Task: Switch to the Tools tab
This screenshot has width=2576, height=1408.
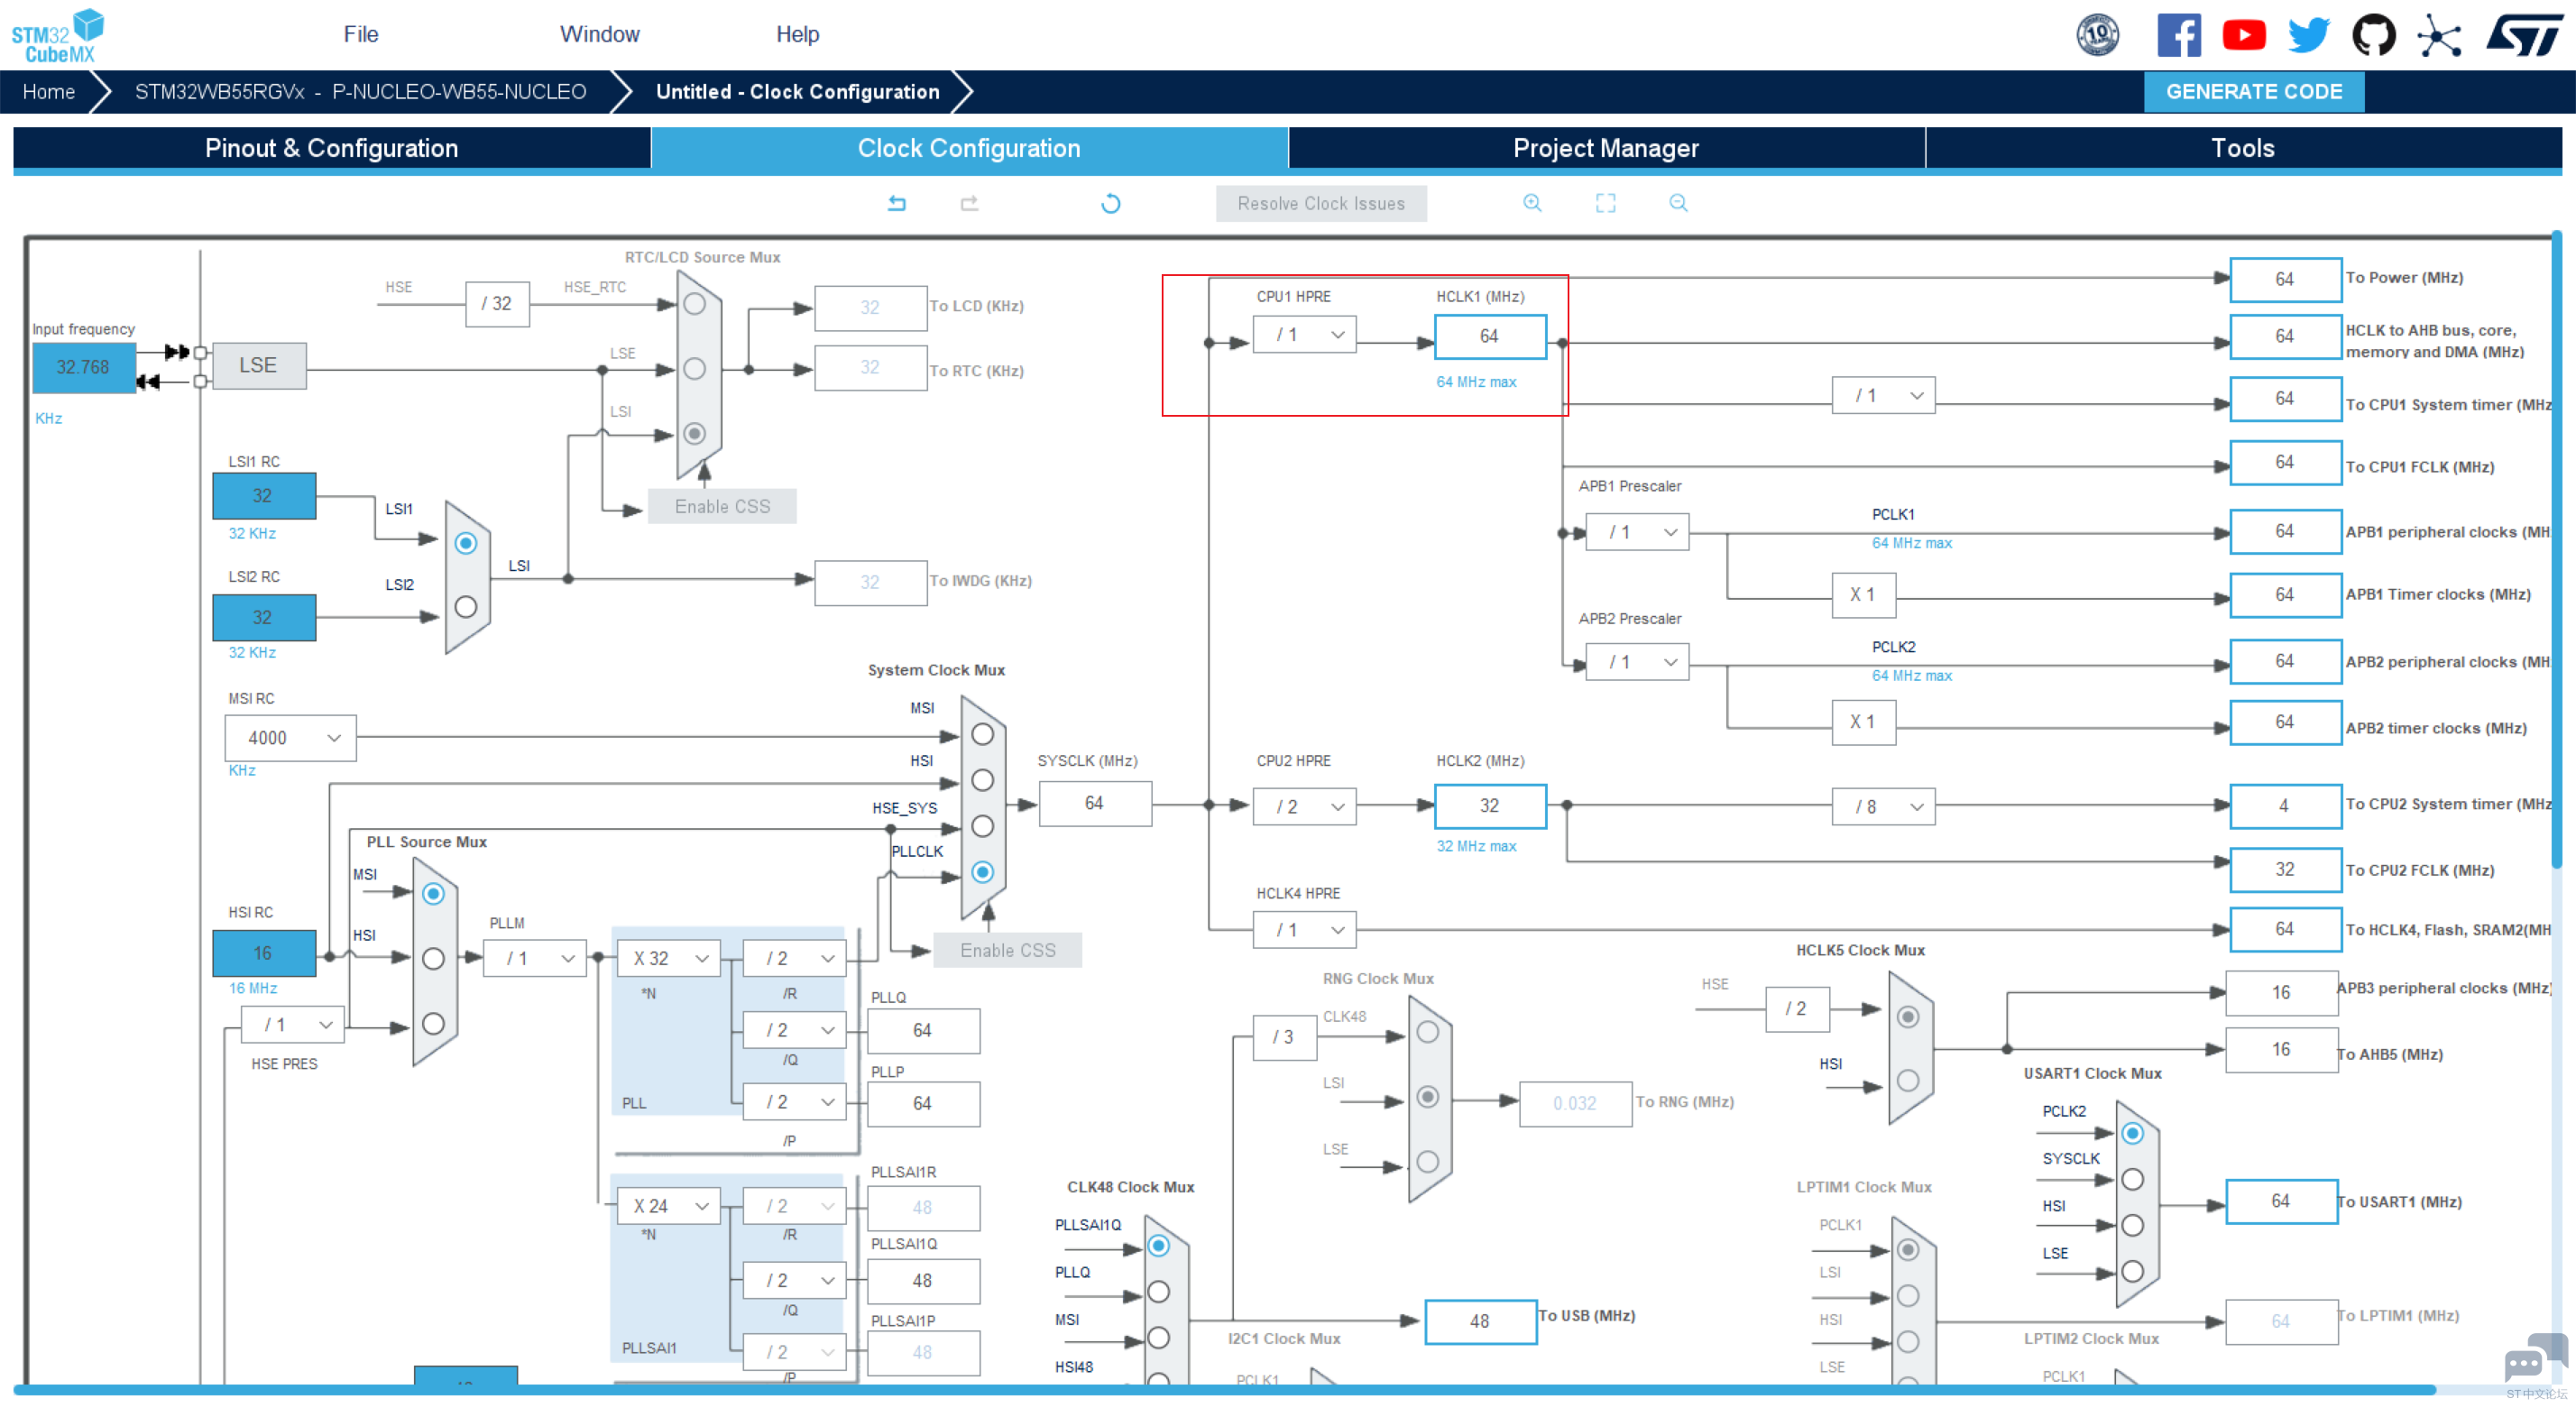Action: 2243,148
